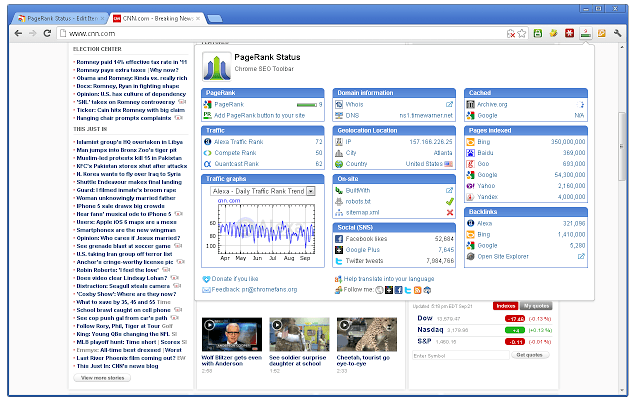Toggle the PageRank Status extension button
The width and height of the screenshot is (640, 400).
[585, 33]
